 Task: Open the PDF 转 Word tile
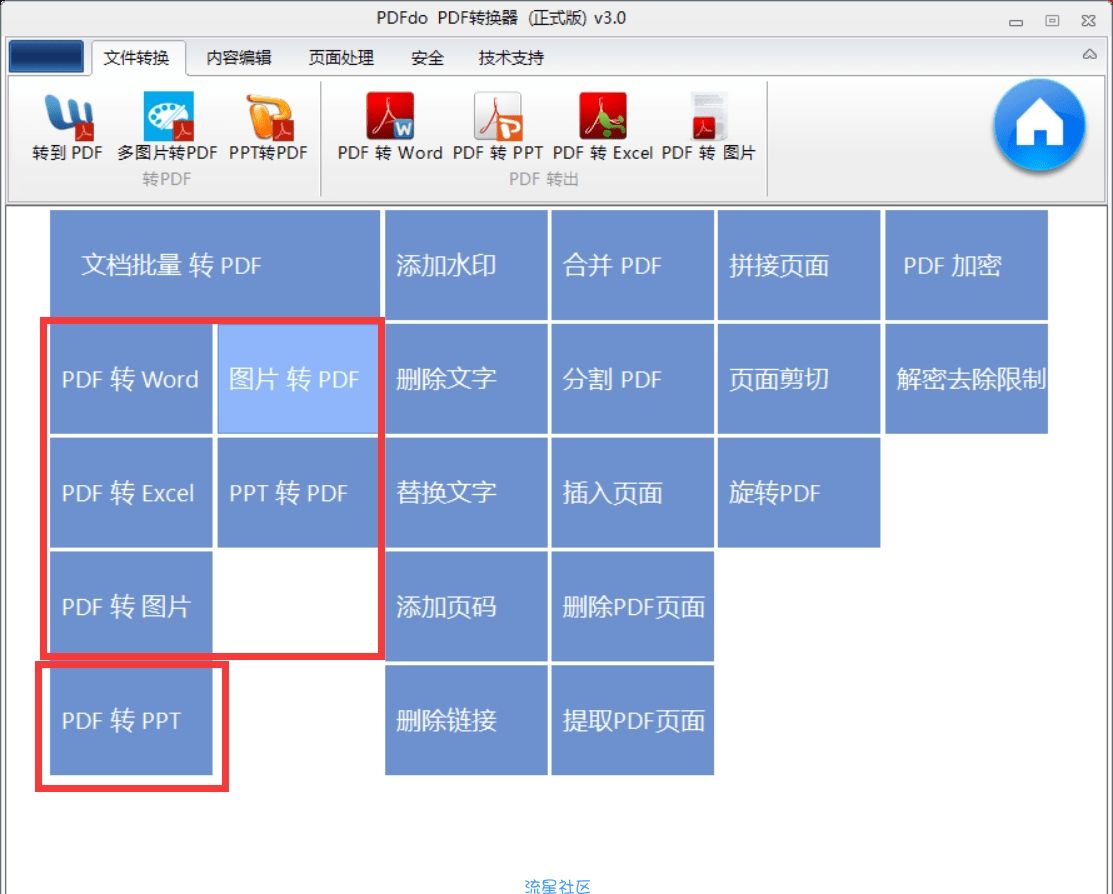click(131, 378)
